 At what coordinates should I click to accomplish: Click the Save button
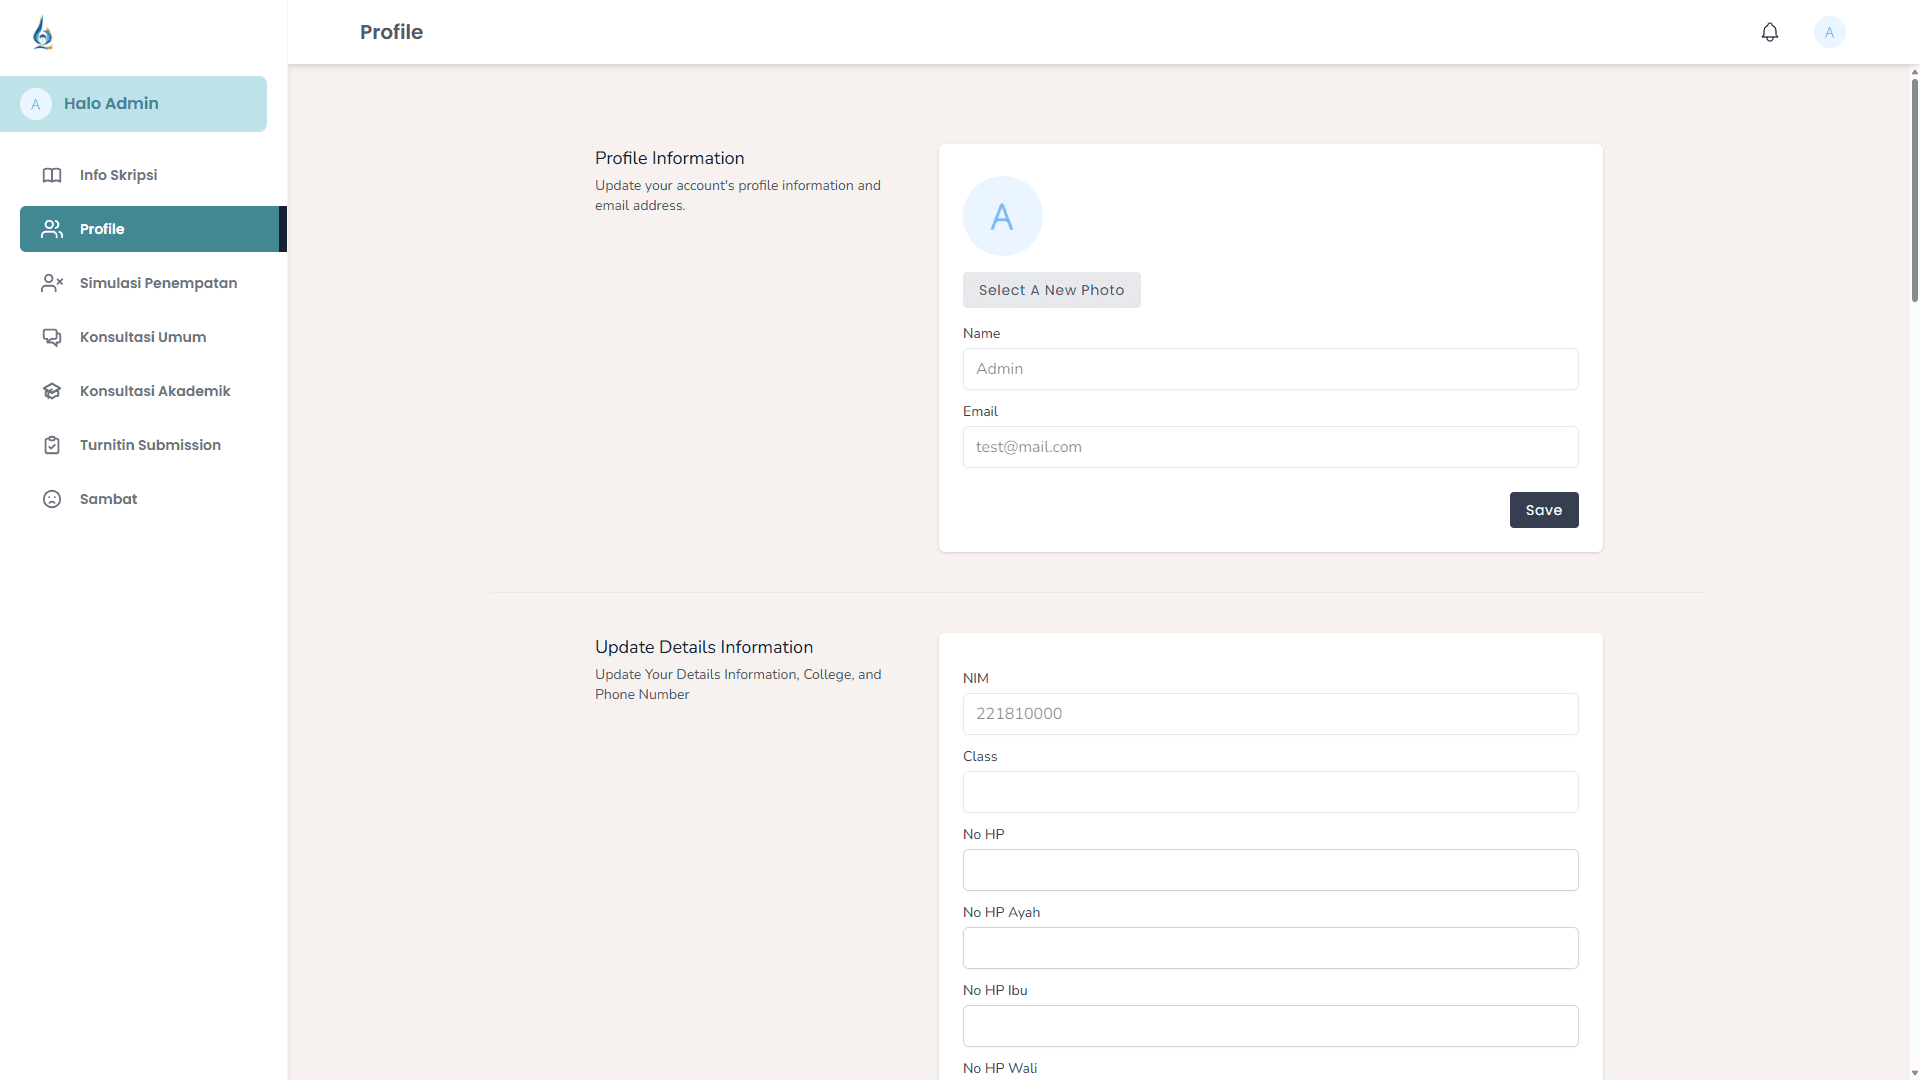[1543, 510]
